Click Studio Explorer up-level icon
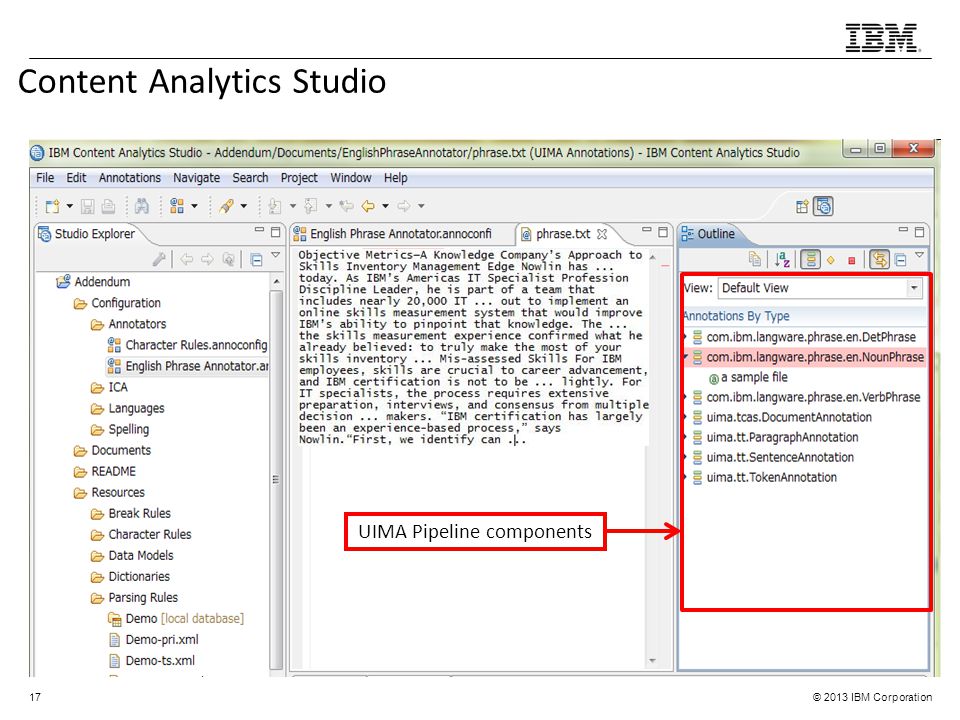The width and height of the screenshot is (960, 720). tap(228, 260)
